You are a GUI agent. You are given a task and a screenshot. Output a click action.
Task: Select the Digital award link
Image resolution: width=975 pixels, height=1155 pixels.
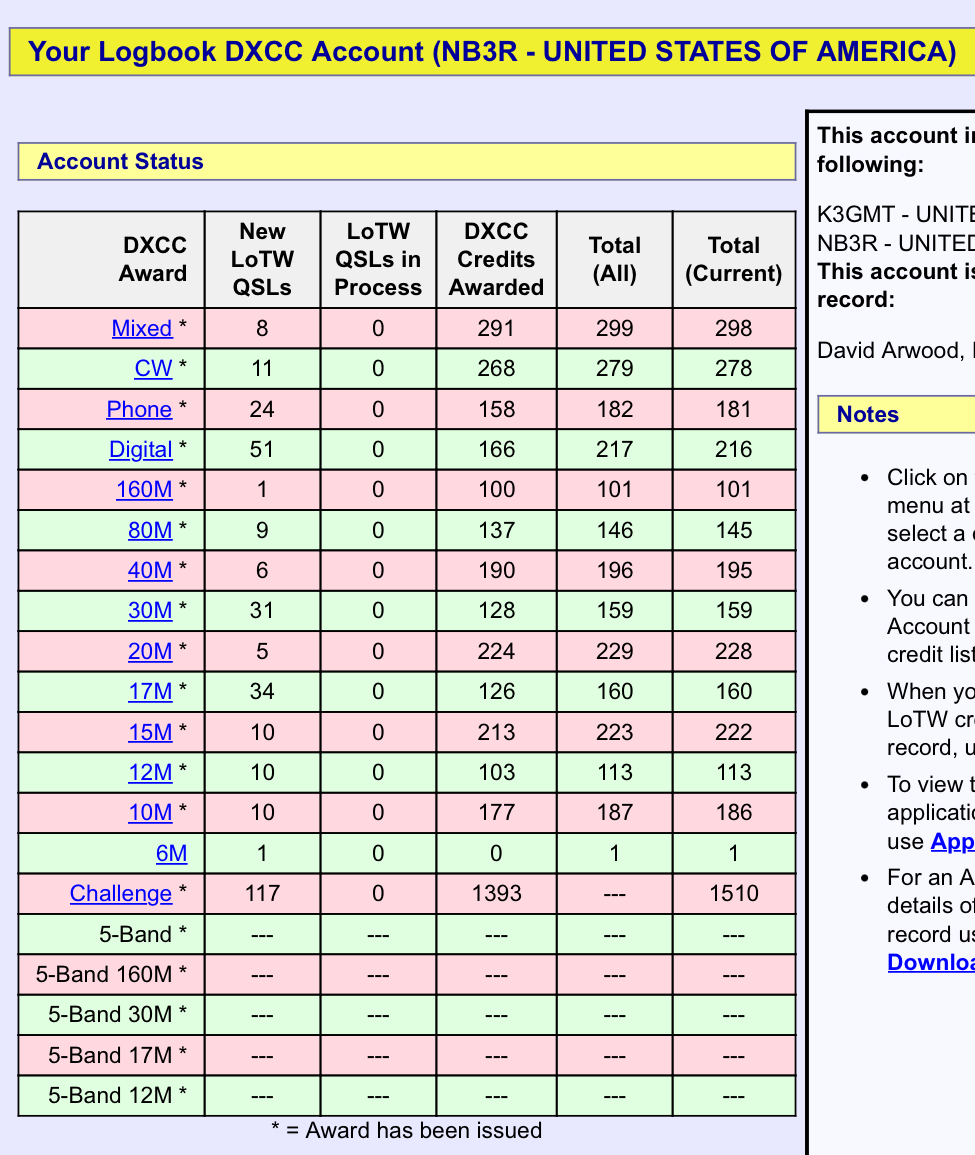(x=140, y=450)
